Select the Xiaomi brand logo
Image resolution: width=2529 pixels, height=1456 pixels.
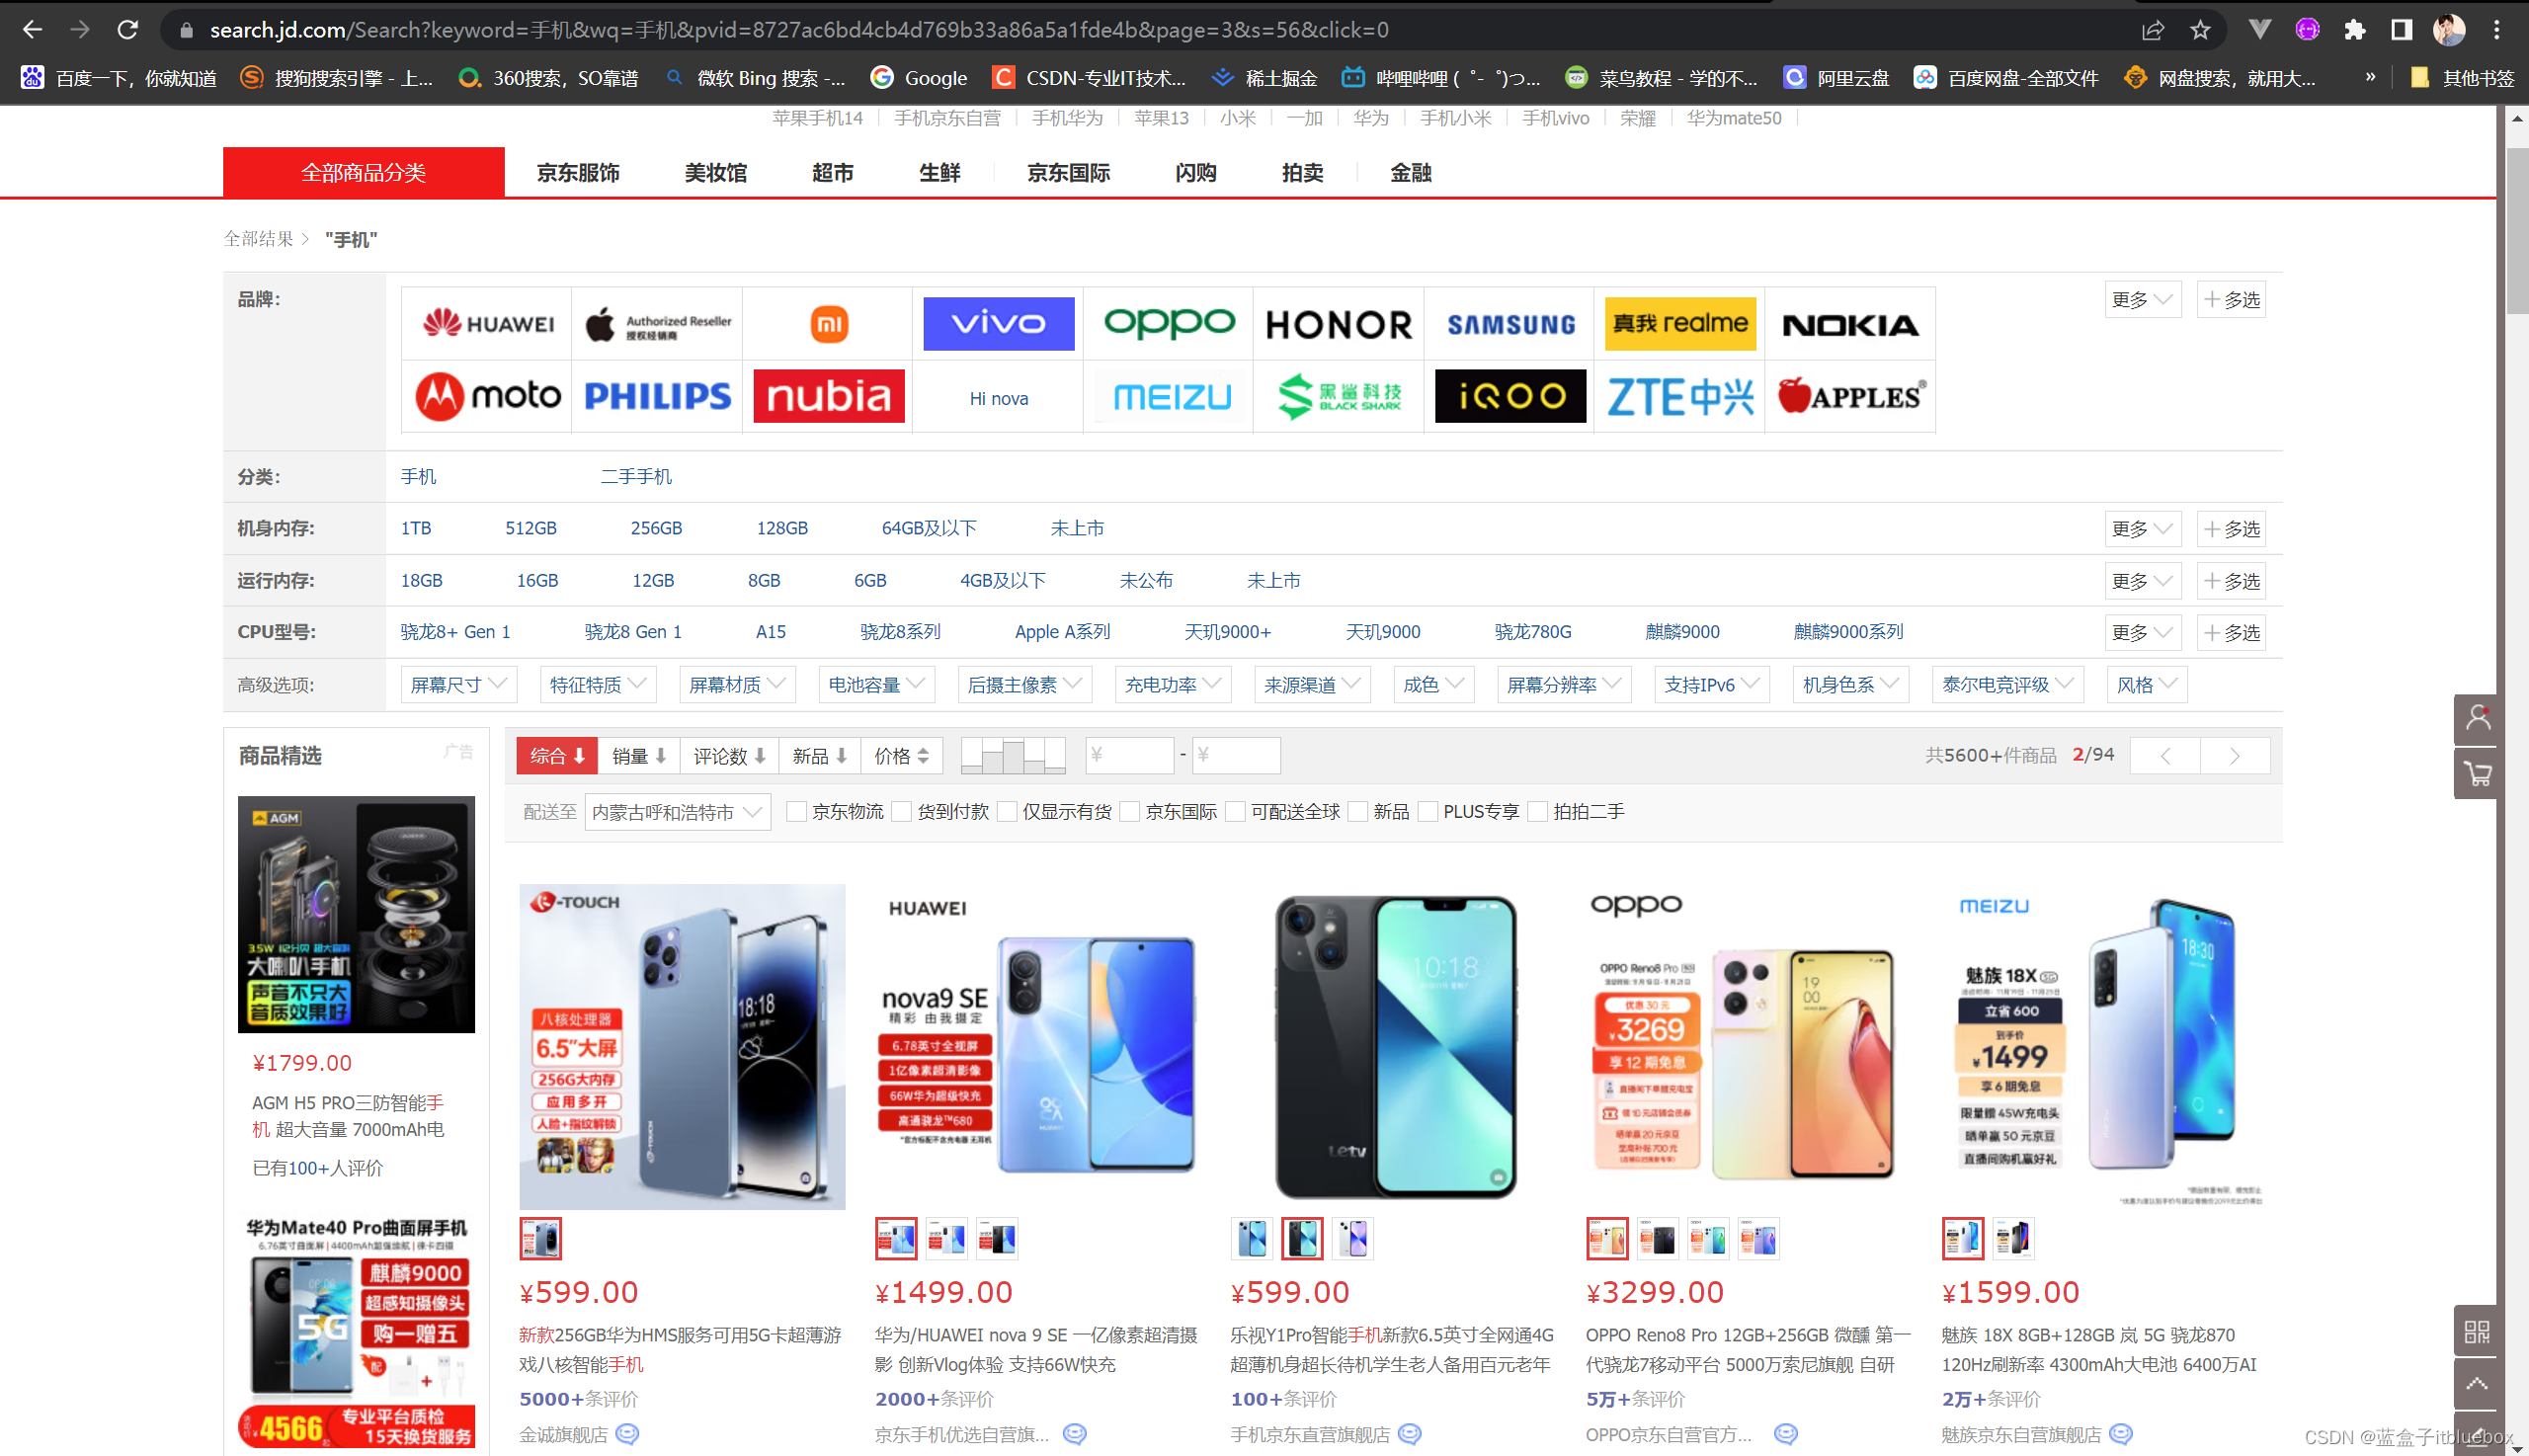828,324
